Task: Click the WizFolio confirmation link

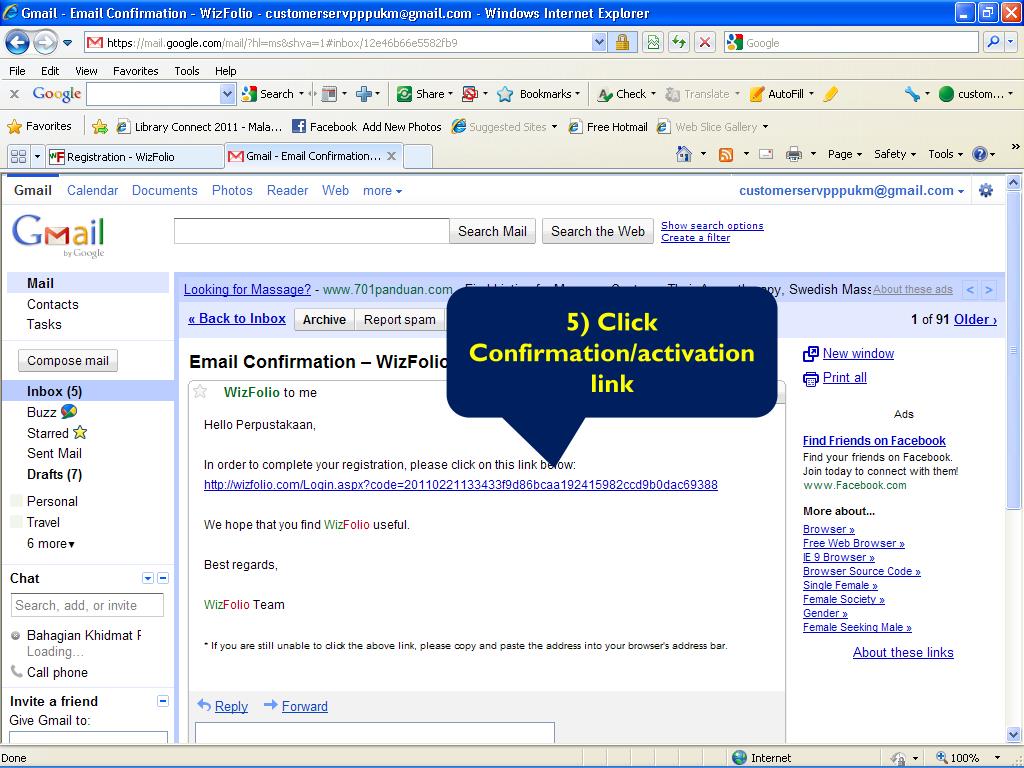Action: pyautogui.click(x=460, y=485)
